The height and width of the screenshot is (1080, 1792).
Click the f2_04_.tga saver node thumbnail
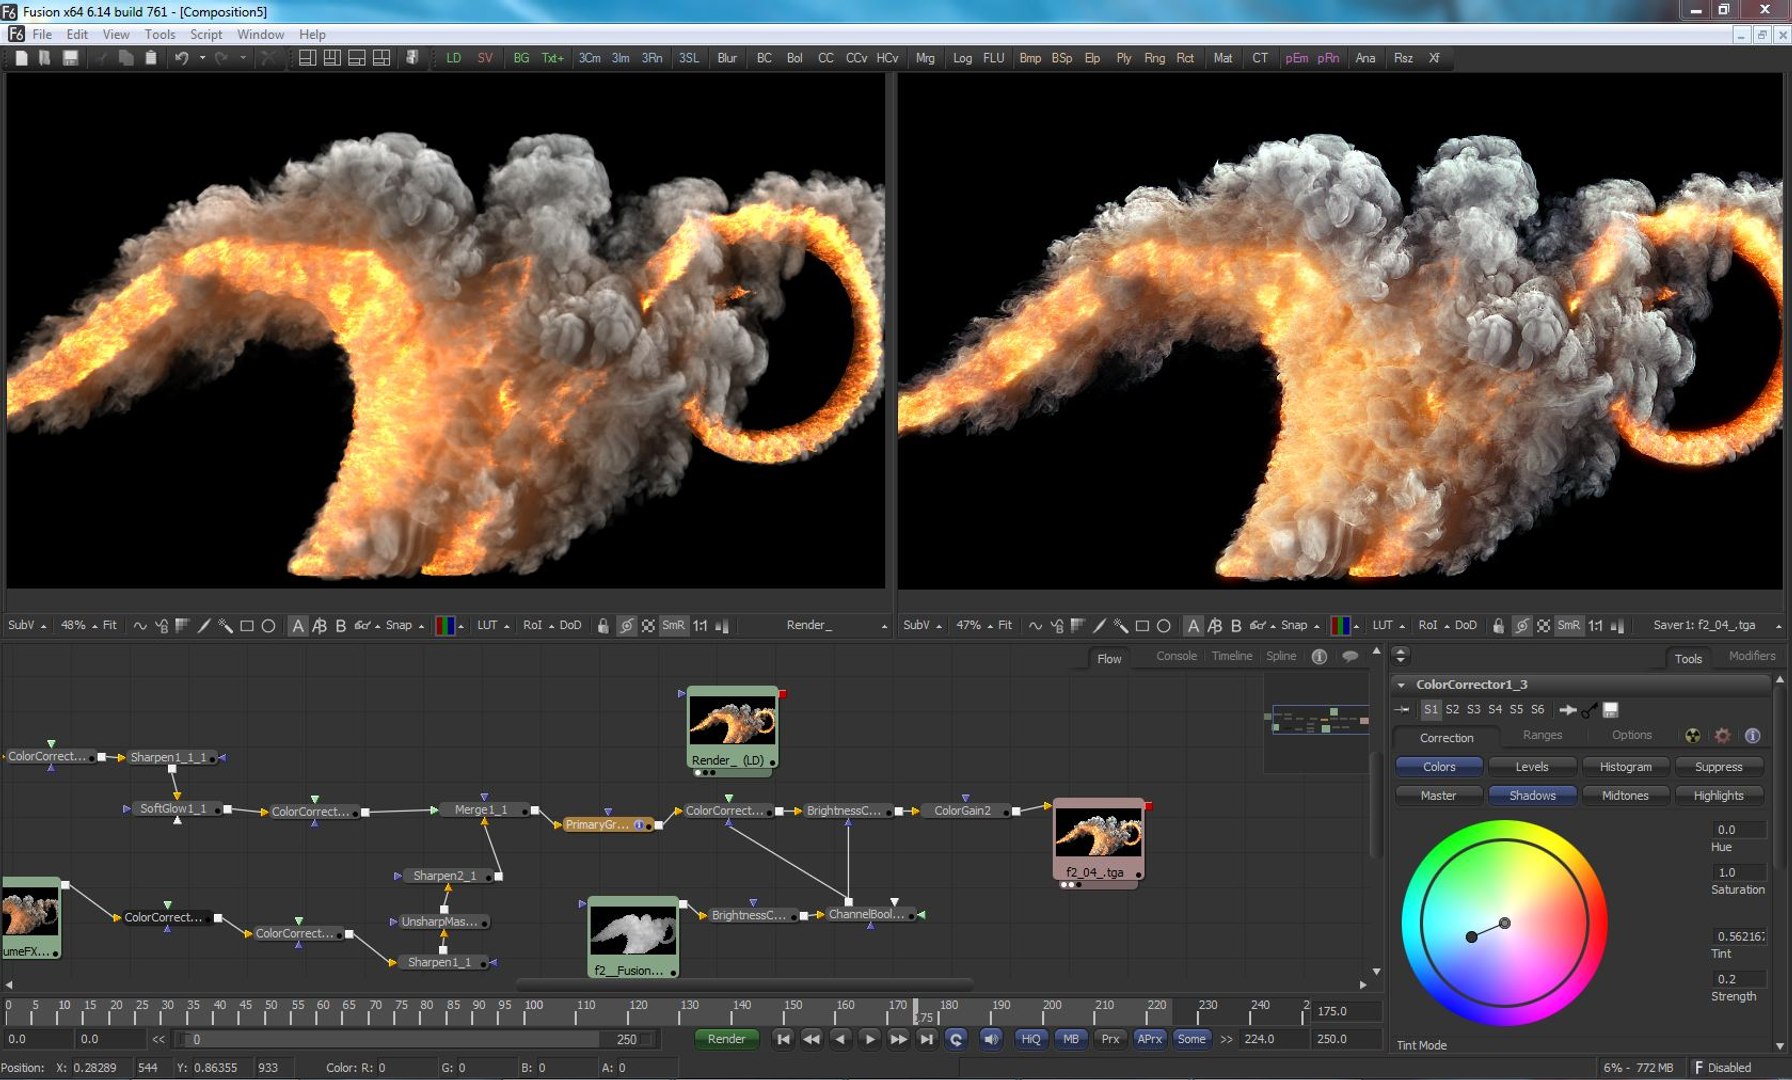[x=1098, y=832]
